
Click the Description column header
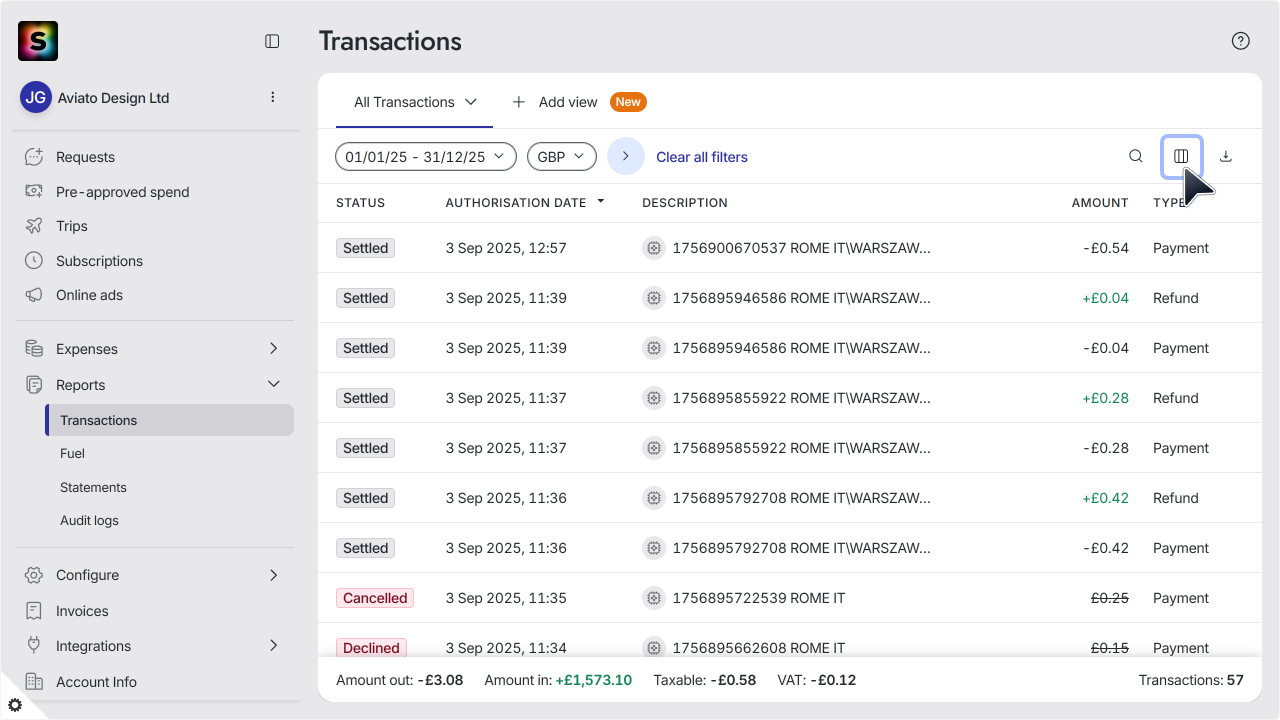click(x=685, y=203)
